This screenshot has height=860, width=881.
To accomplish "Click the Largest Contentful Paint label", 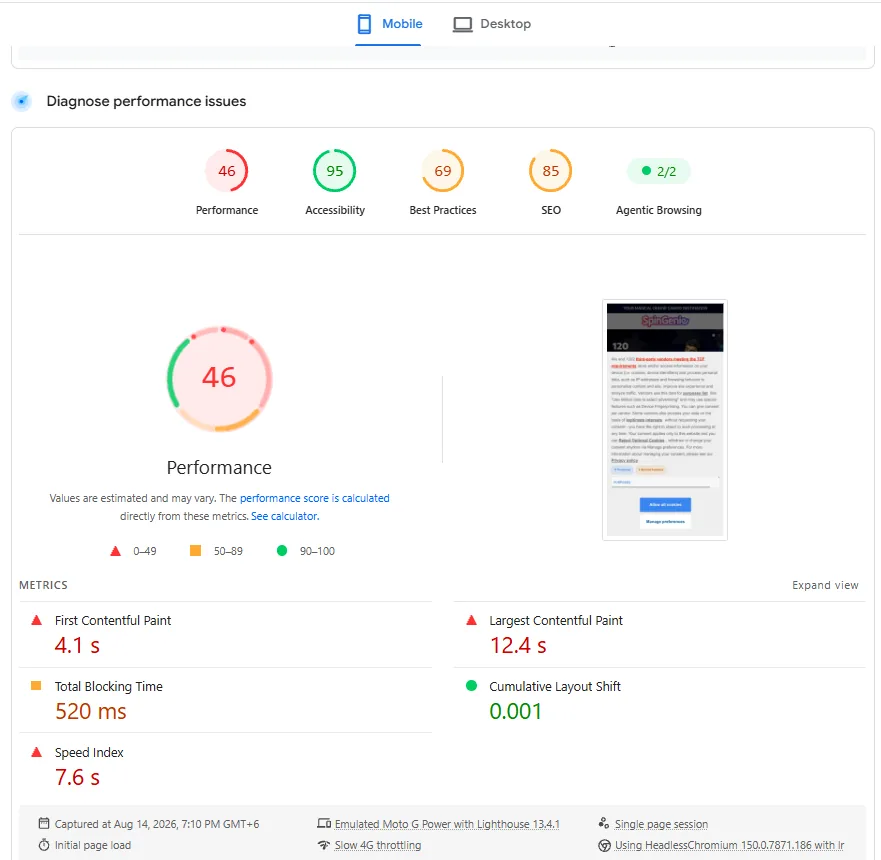I will [556, 621].
